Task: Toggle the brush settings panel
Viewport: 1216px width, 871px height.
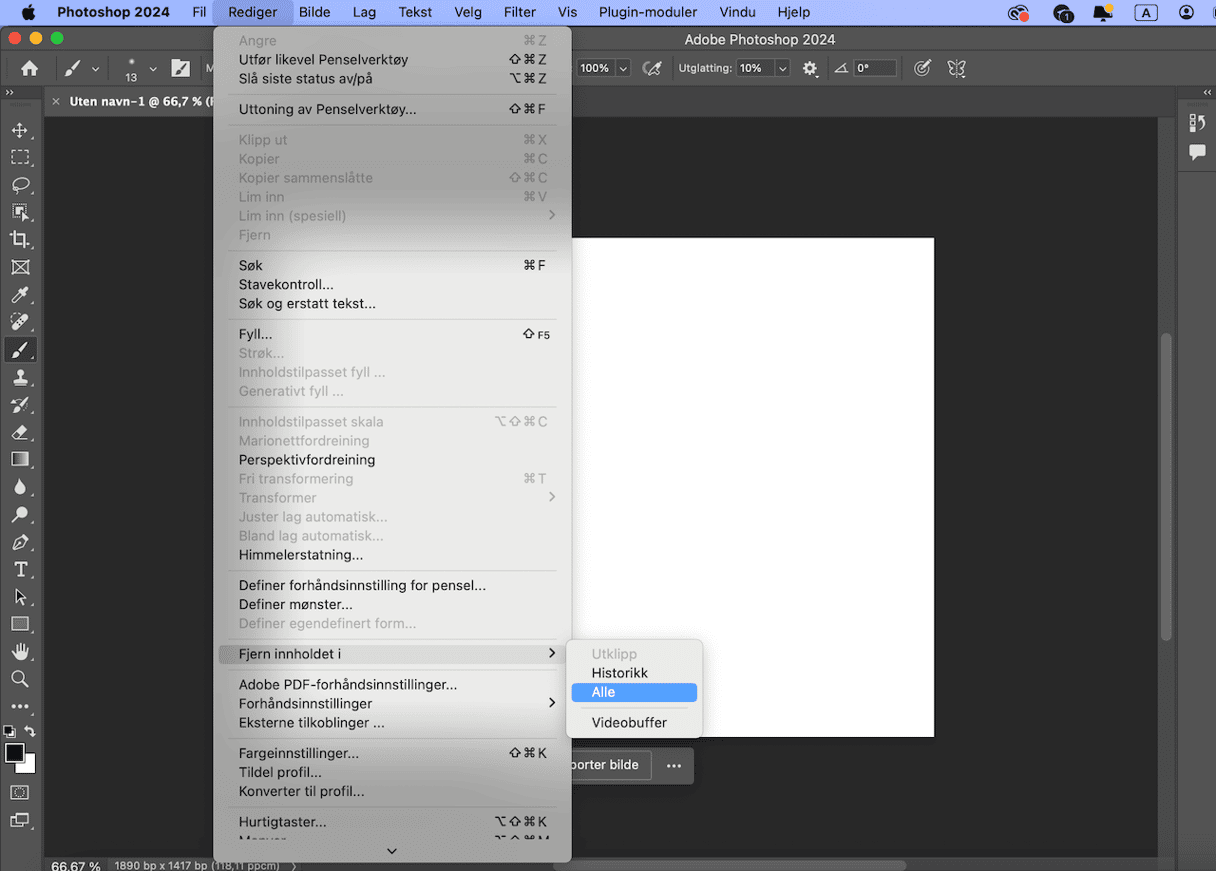Action: point(180,68)
